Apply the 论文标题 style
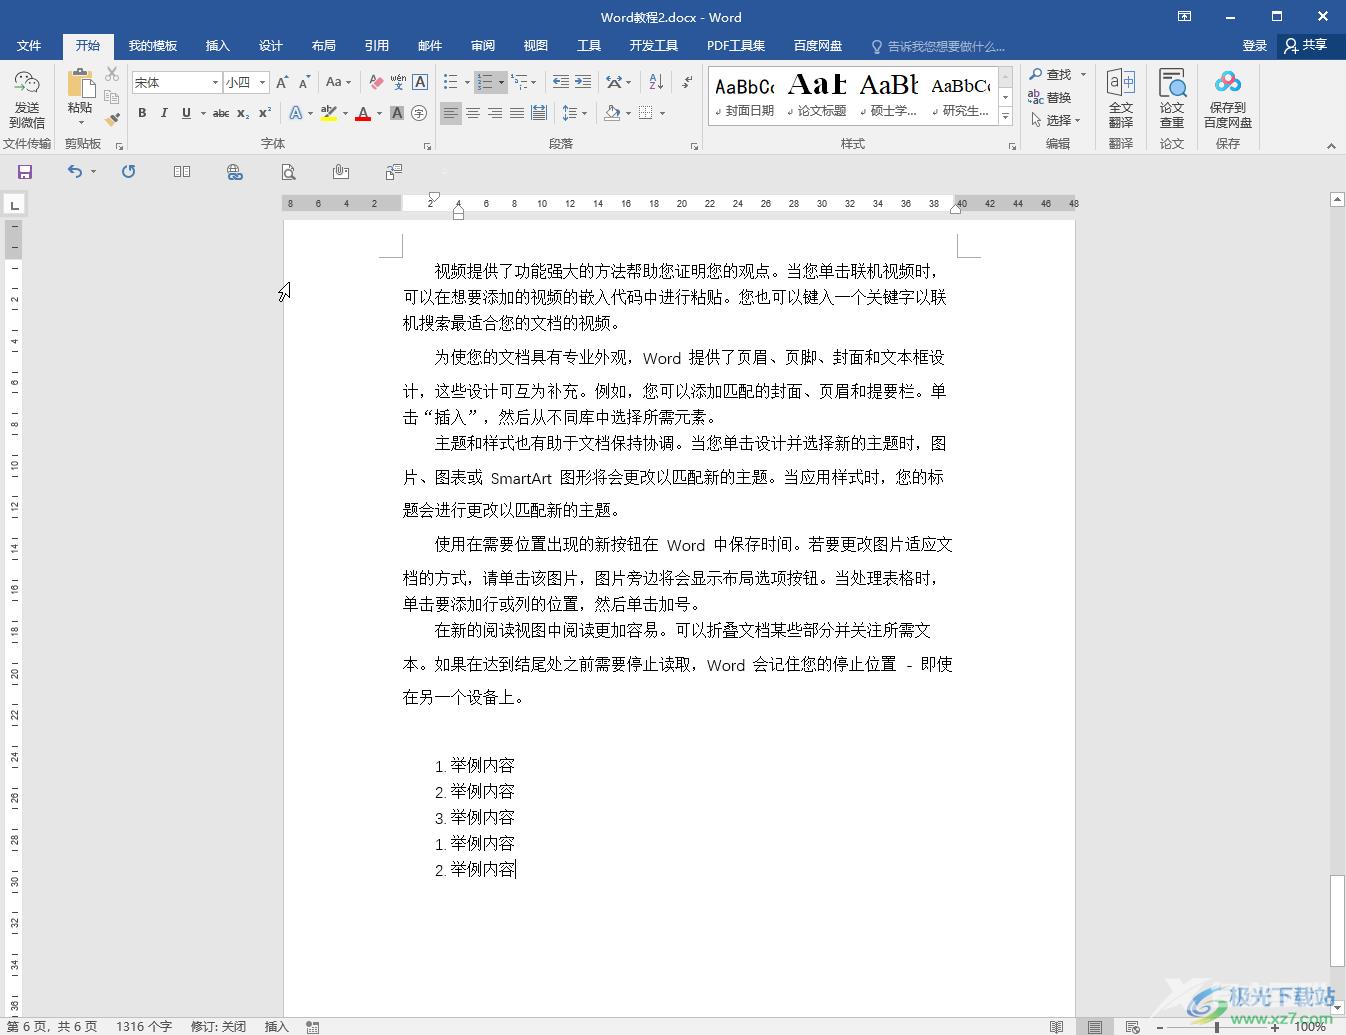This screenshot has height=1035, width=1346. pos(816,96)
